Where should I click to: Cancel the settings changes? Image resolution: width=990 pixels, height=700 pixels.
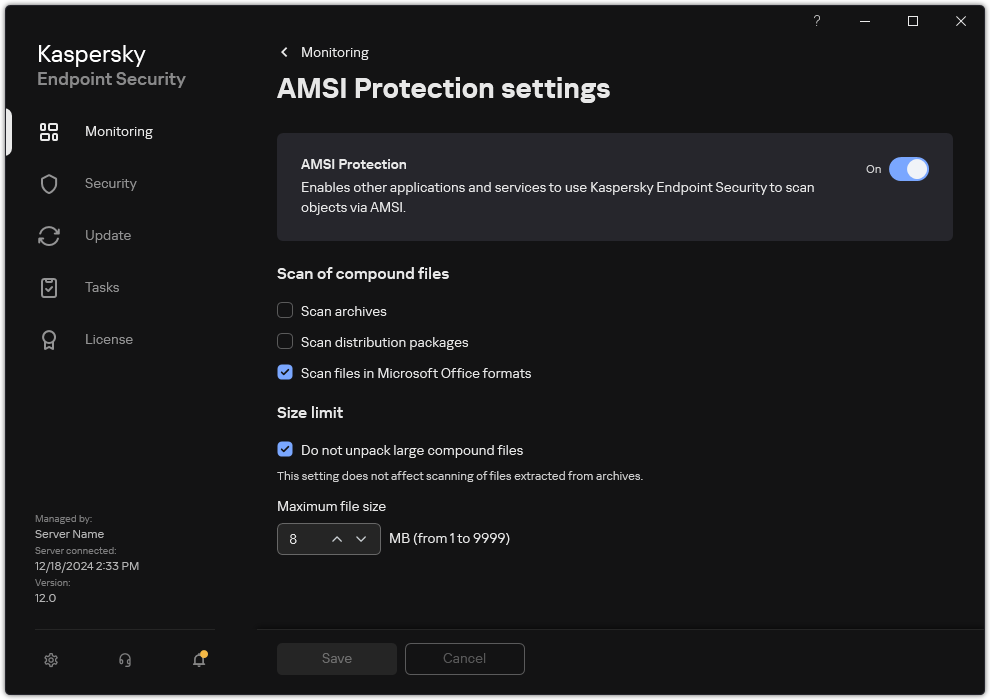pos(464,658)
